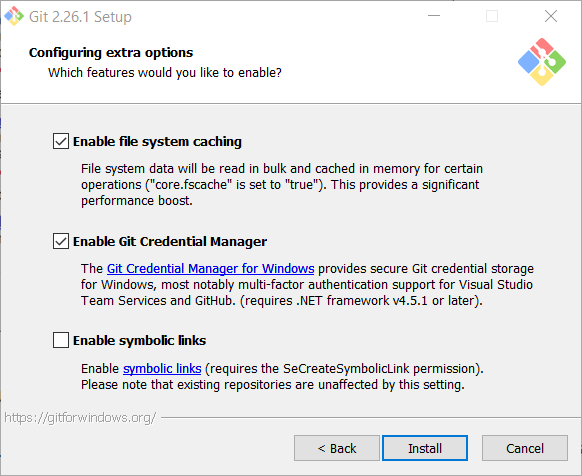The image size is (582, 476).
Task: Click the Configuring extra options heading
Action: tap(111, 53)
